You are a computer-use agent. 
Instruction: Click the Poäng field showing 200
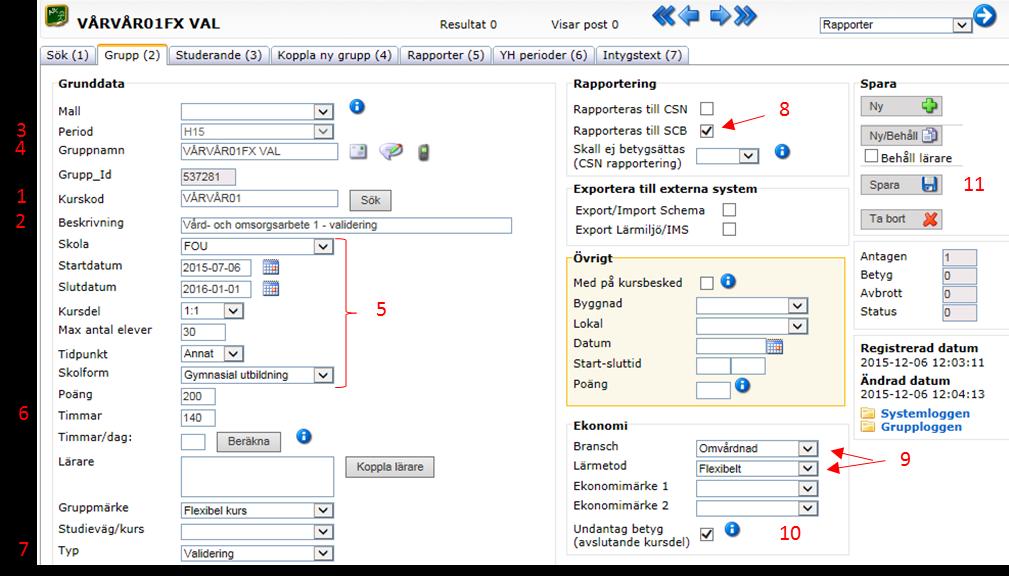pos(198,396)
